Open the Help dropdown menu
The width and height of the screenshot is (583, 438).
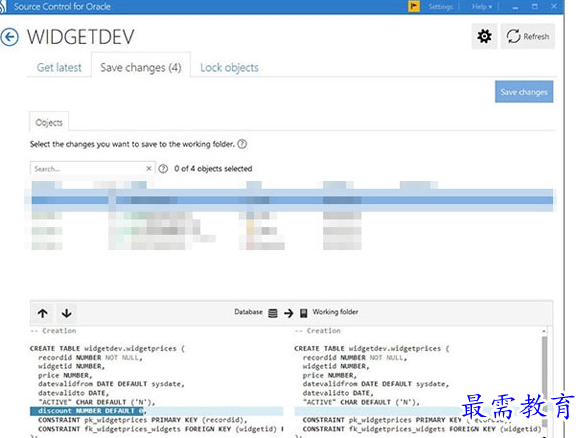[x=482, y=7]
